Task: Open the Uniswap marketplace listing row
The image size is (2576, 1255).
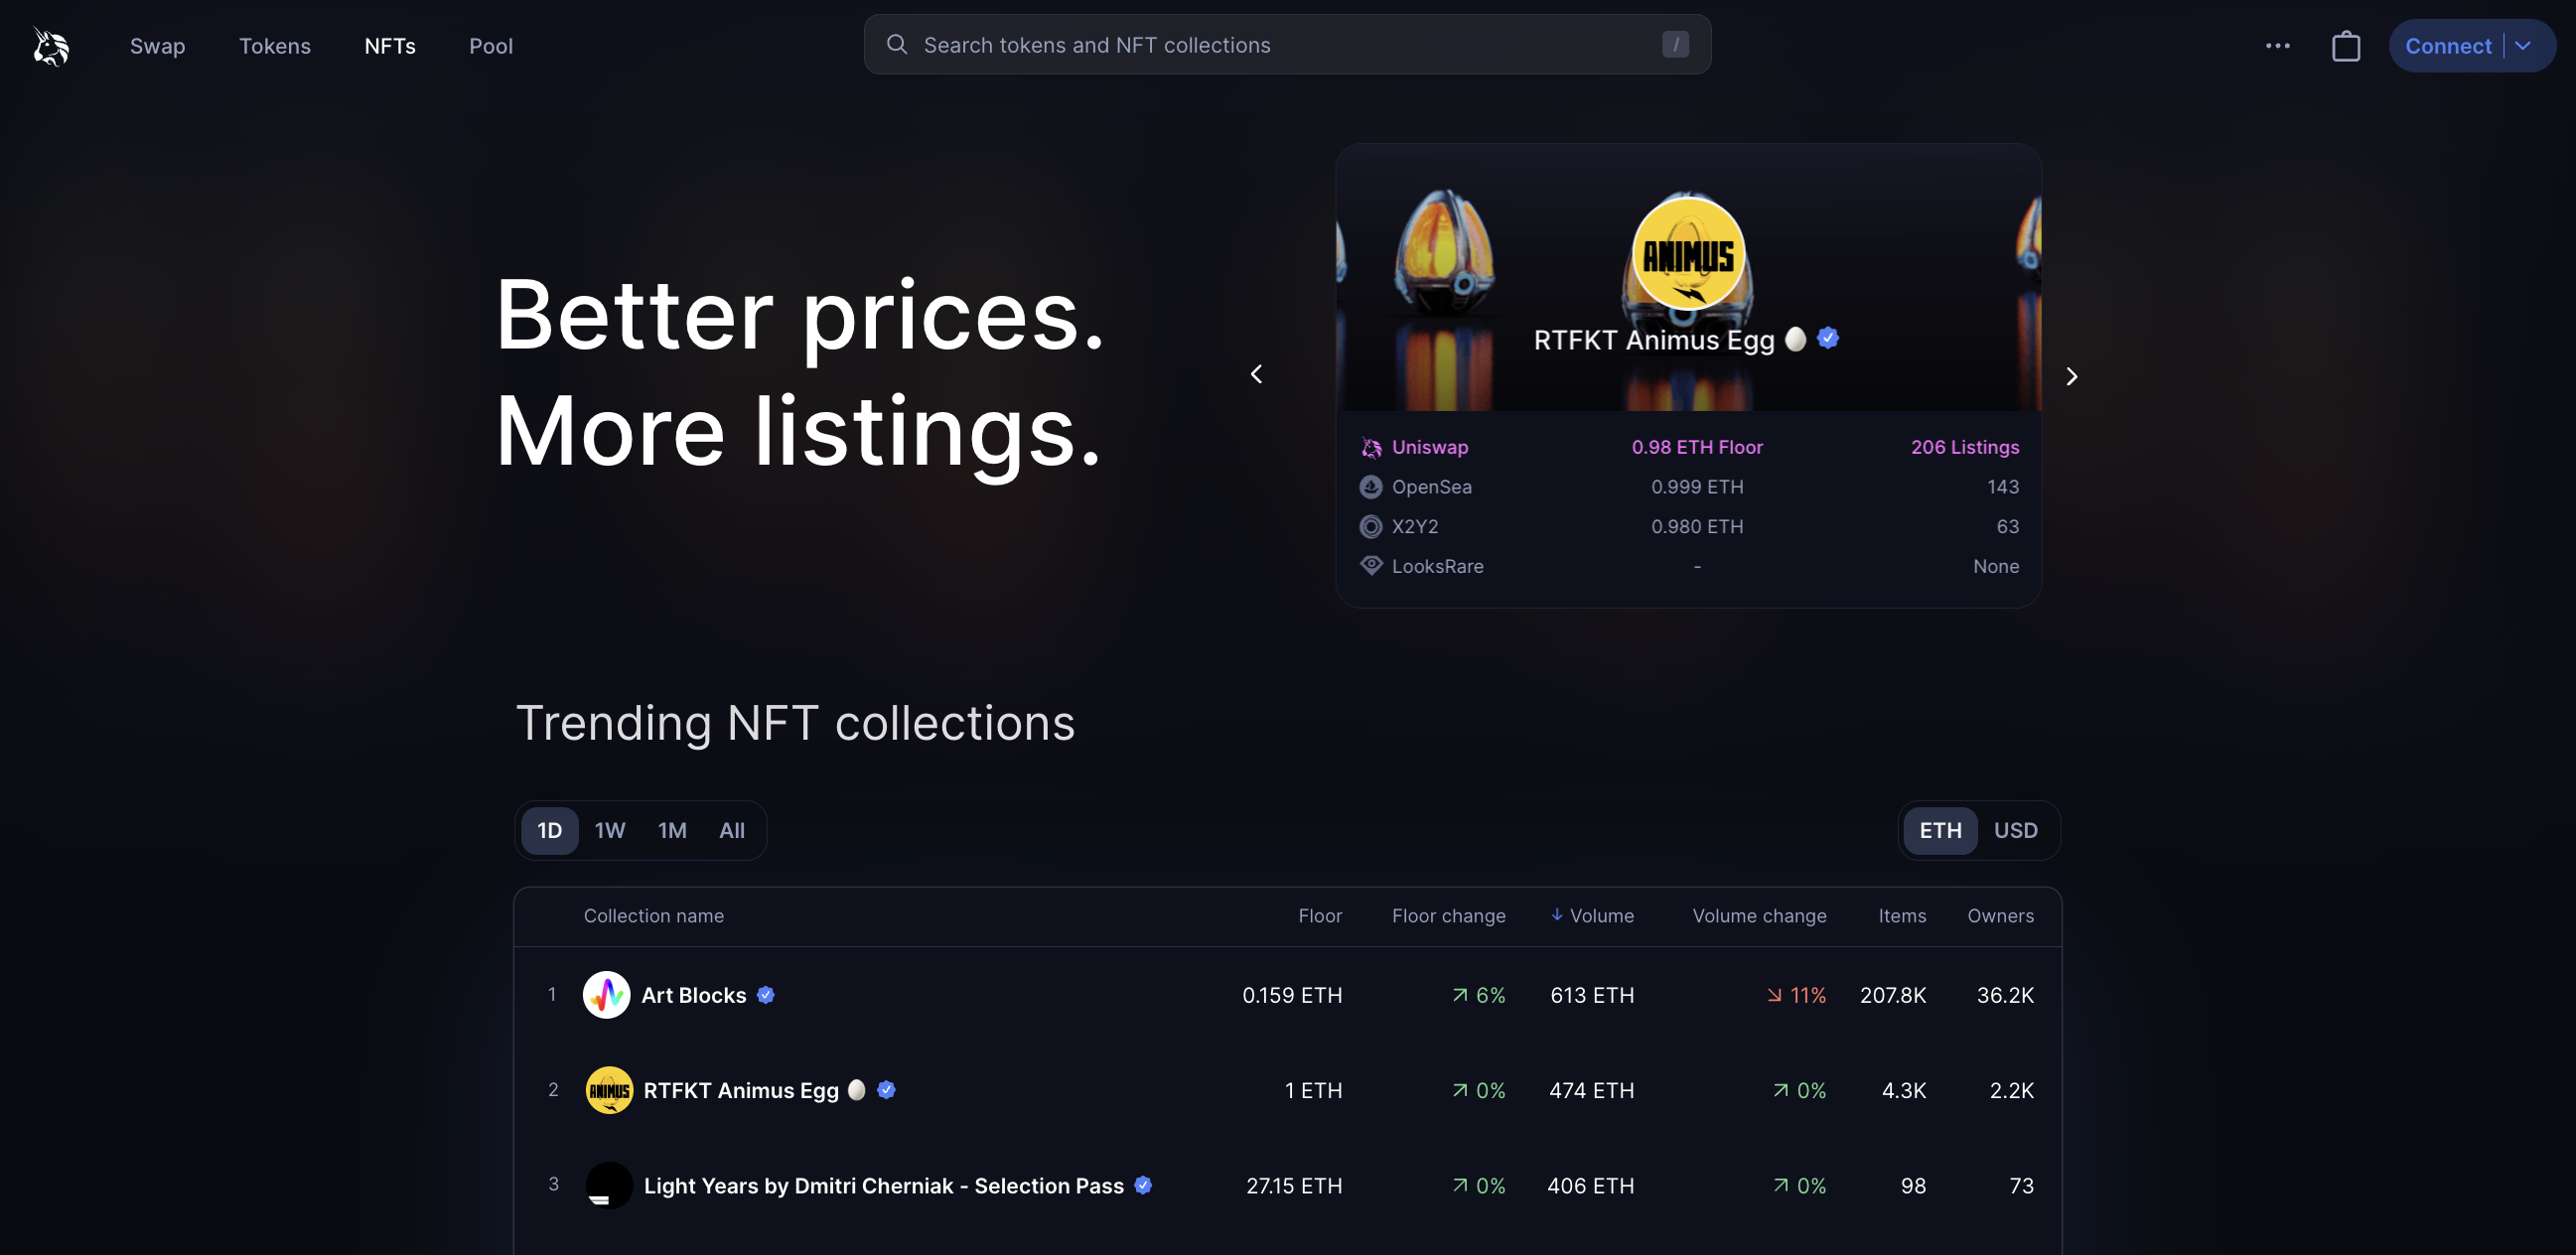Action: 1688,447
